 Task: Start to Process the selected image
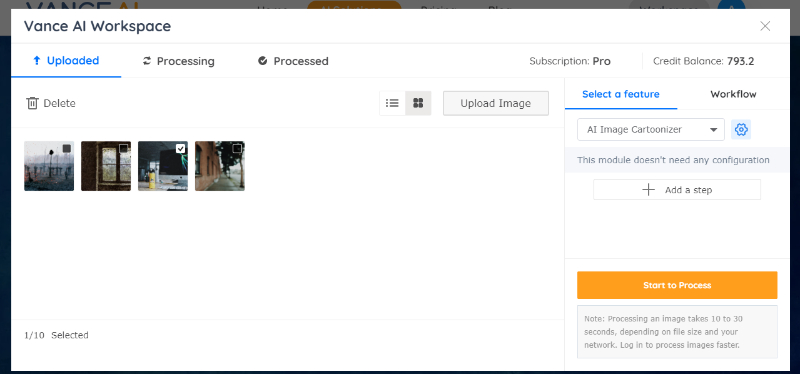(677, 285)
